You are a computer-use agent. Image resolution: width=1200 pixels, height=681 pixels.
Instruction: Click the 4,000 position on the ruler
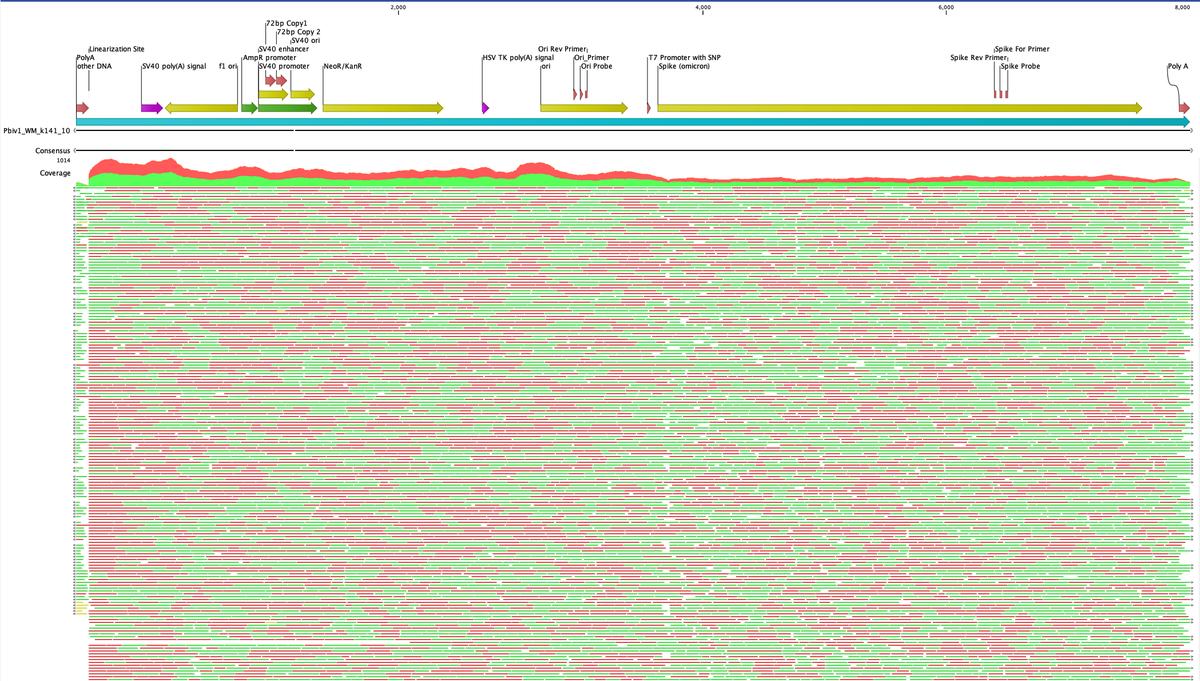702,8
